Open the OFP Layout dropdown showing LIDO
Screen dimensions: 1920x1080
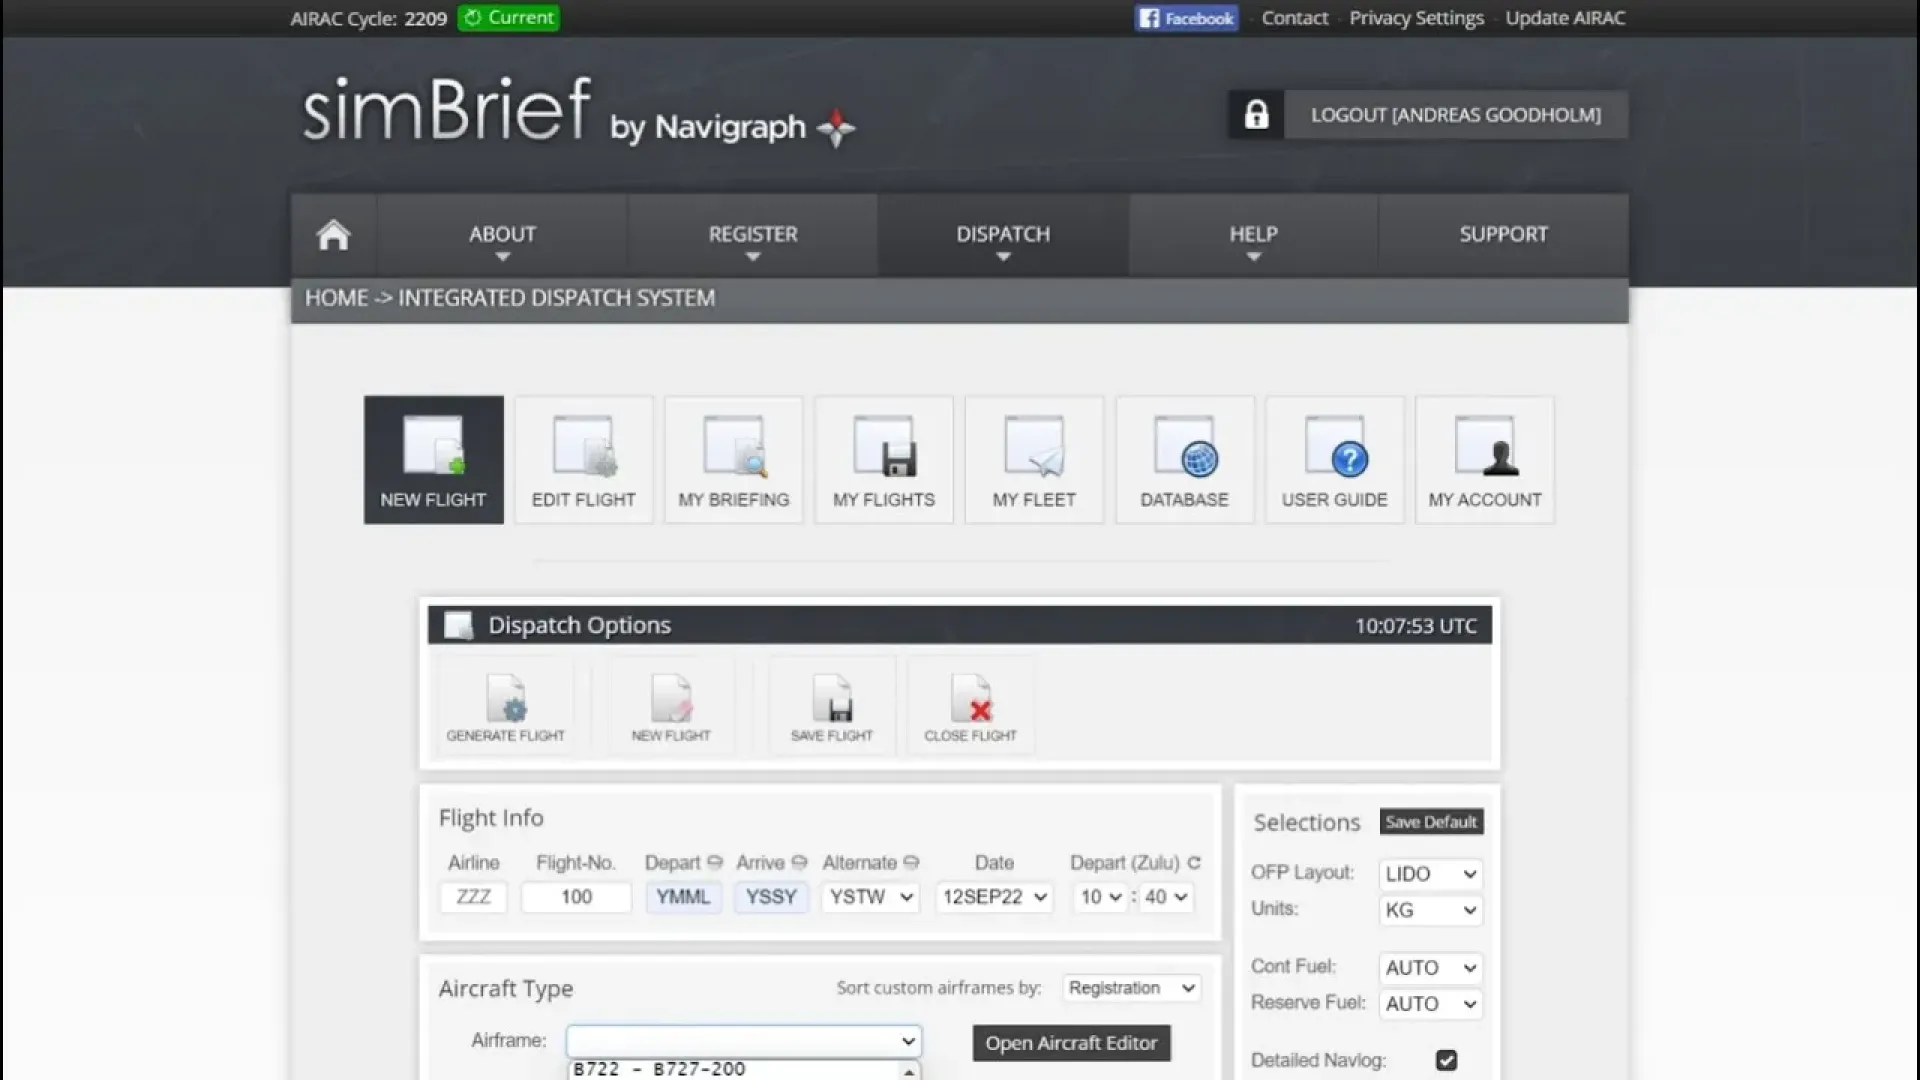coord(1429,873)
